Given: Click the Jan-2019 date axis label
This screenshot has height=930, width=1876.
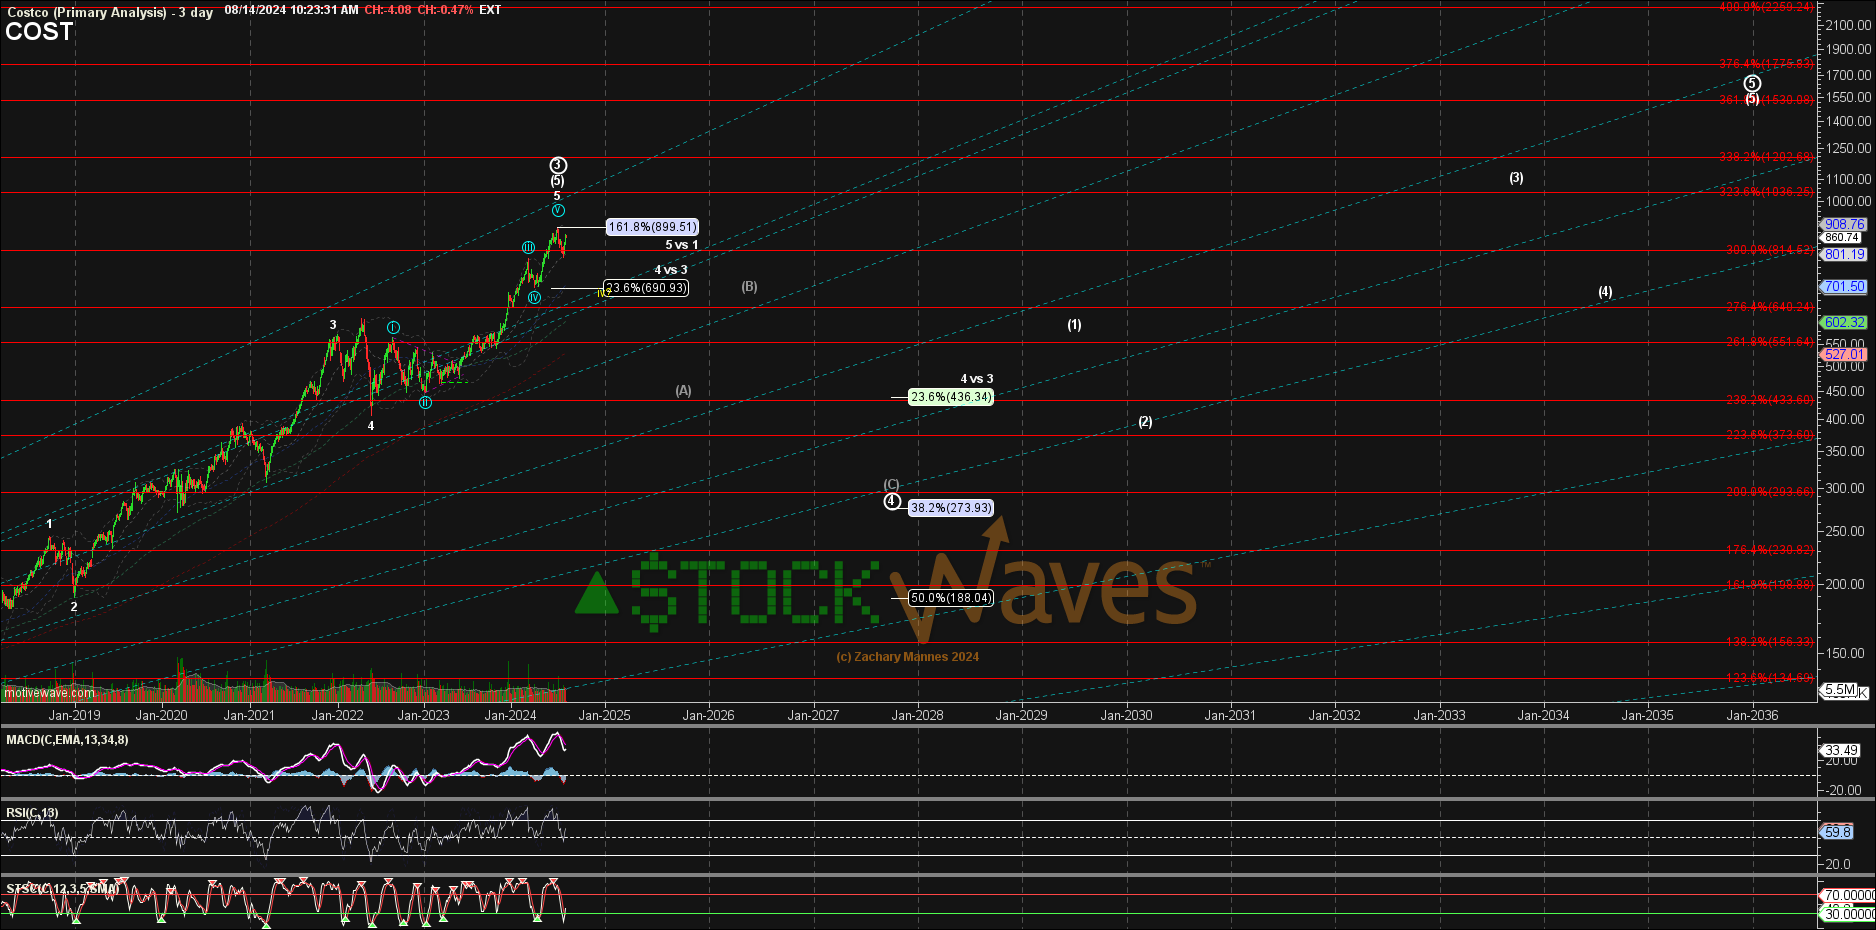Looking at the screenshot, I should point(74,715).
